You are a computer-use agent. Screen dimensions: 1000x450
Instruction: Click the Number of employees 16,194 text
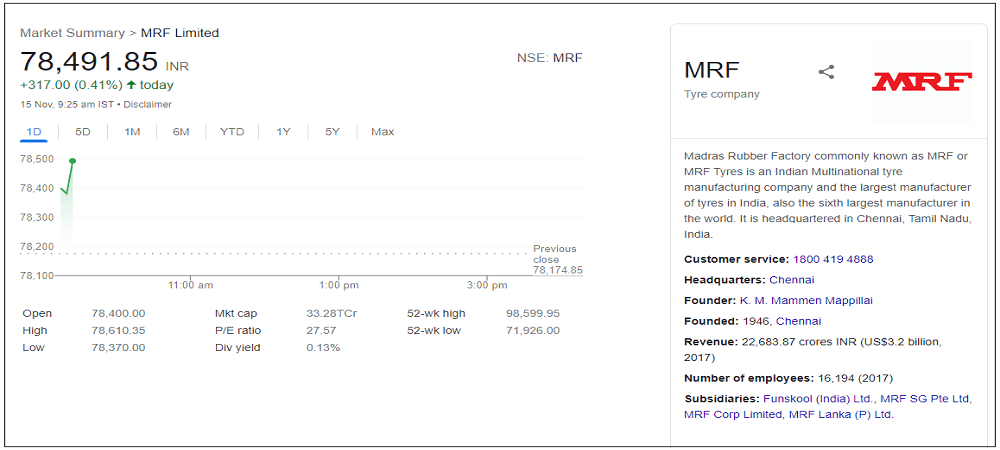(x=789, y=378)
